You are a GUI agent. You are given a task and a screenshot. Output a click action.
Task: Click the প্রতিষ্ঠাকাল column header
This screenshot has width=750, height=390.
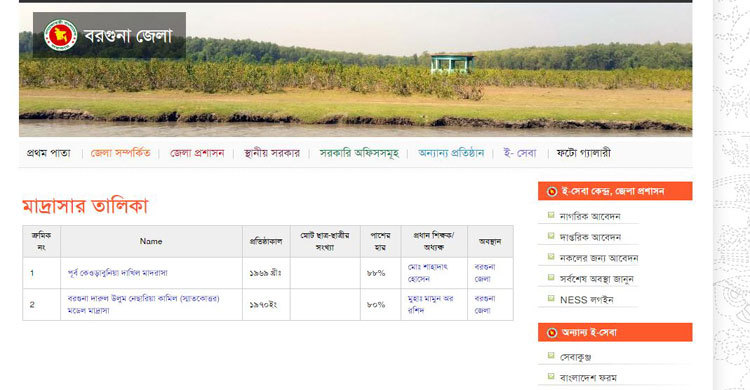pyautogui.click(x=266, y=242)
